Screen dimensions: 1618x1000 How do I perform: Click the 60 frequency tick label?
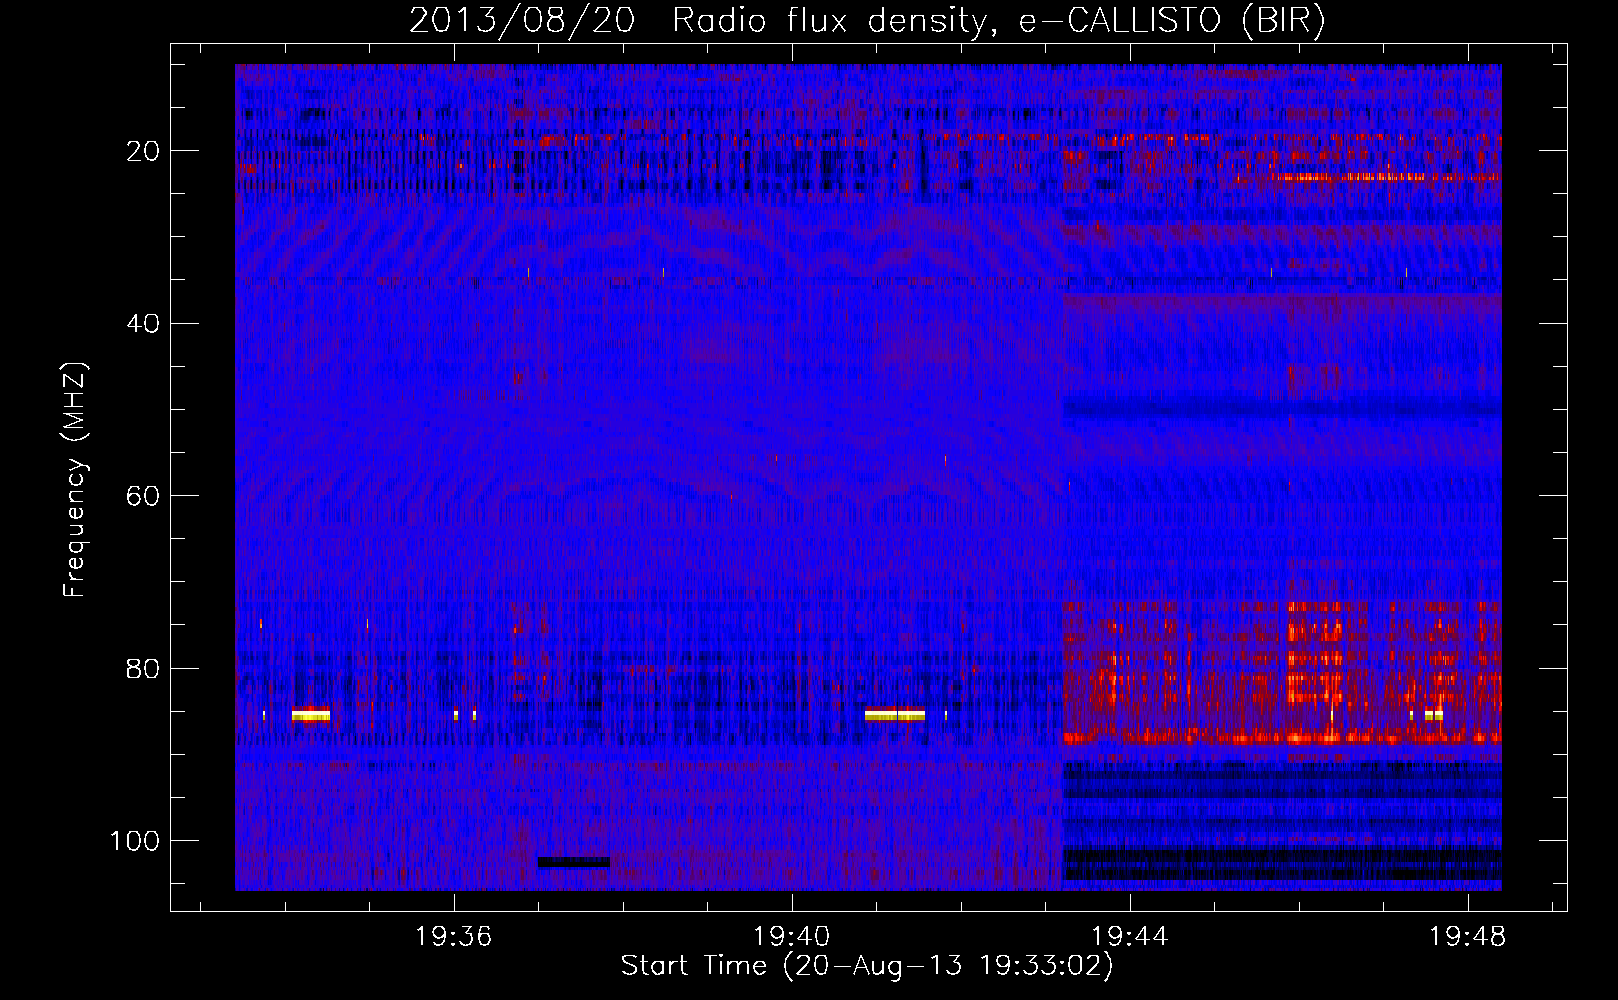coord(143,496)
